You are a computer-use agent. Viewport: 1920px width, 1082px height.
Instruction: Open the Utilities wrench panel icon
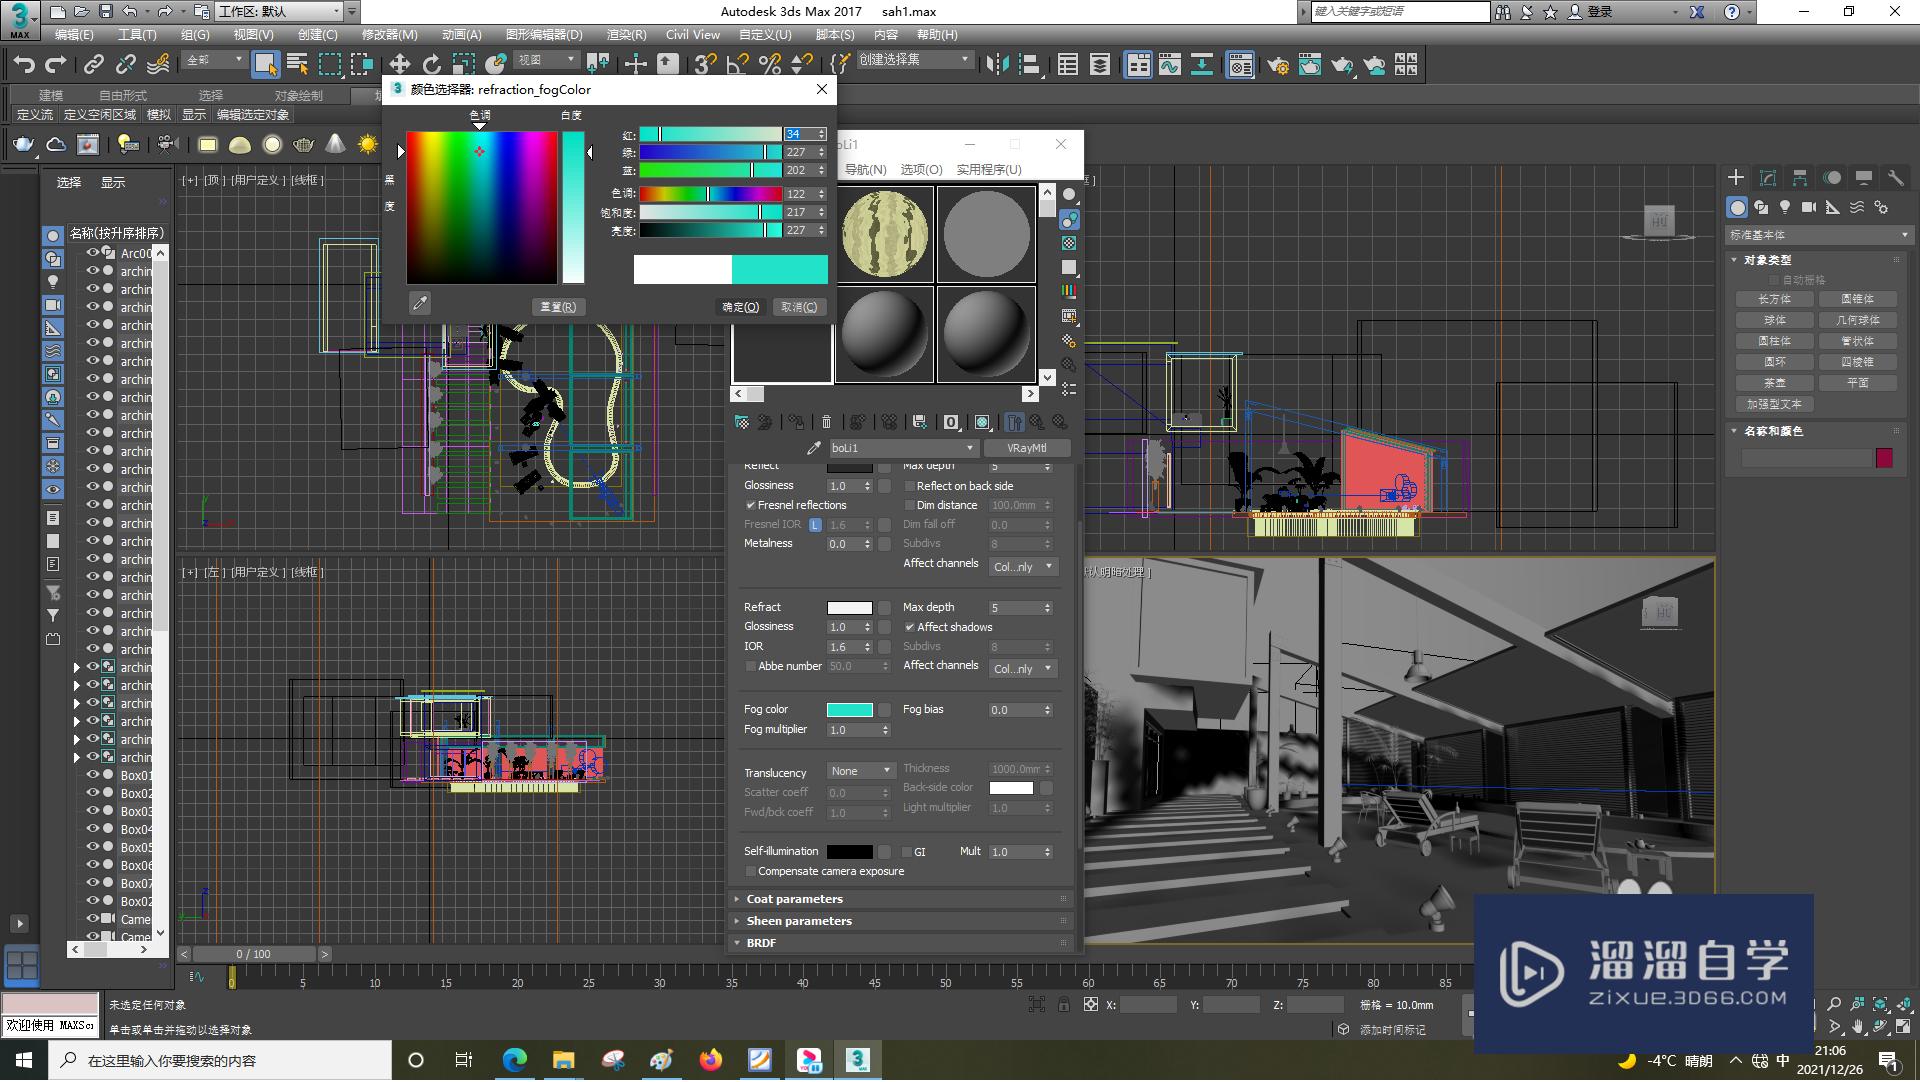1896,177
